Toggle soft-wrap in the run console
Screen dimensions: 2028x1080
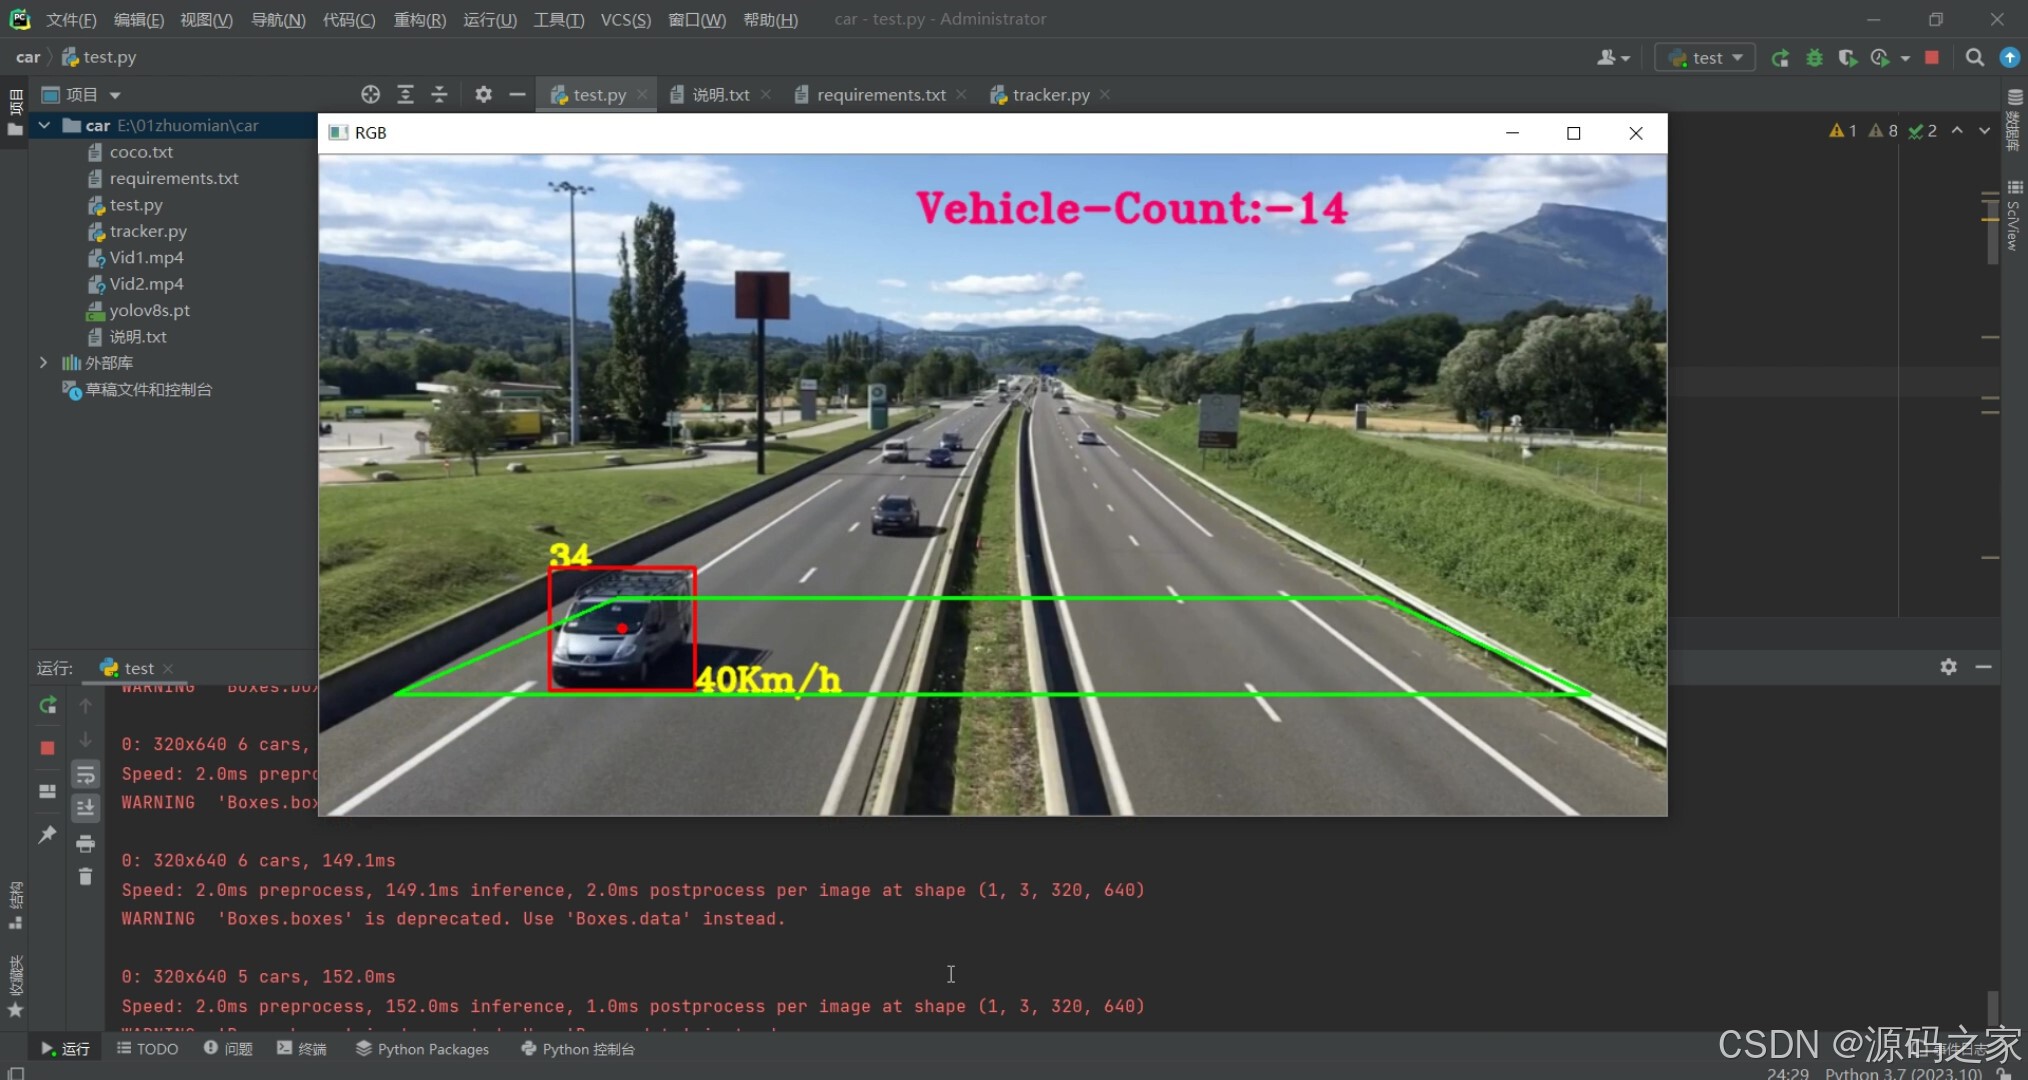86,775
